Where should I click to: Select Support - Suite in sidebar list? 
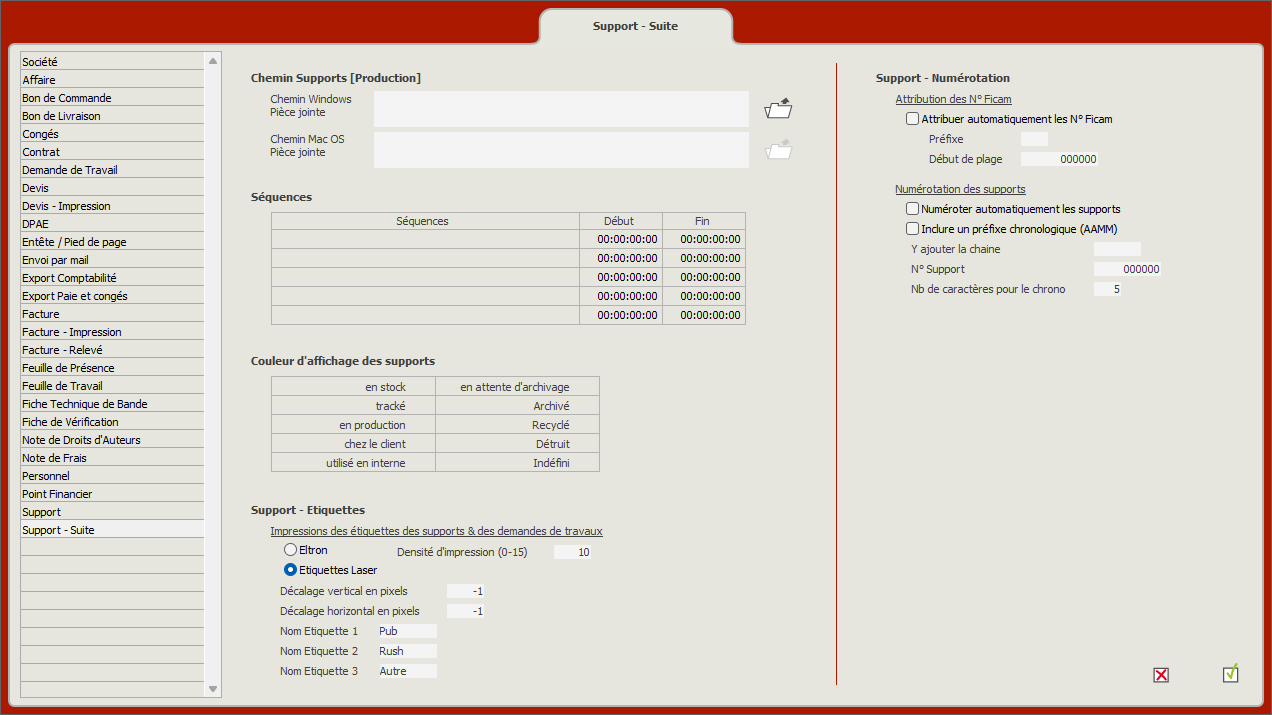tap(112, 530)
